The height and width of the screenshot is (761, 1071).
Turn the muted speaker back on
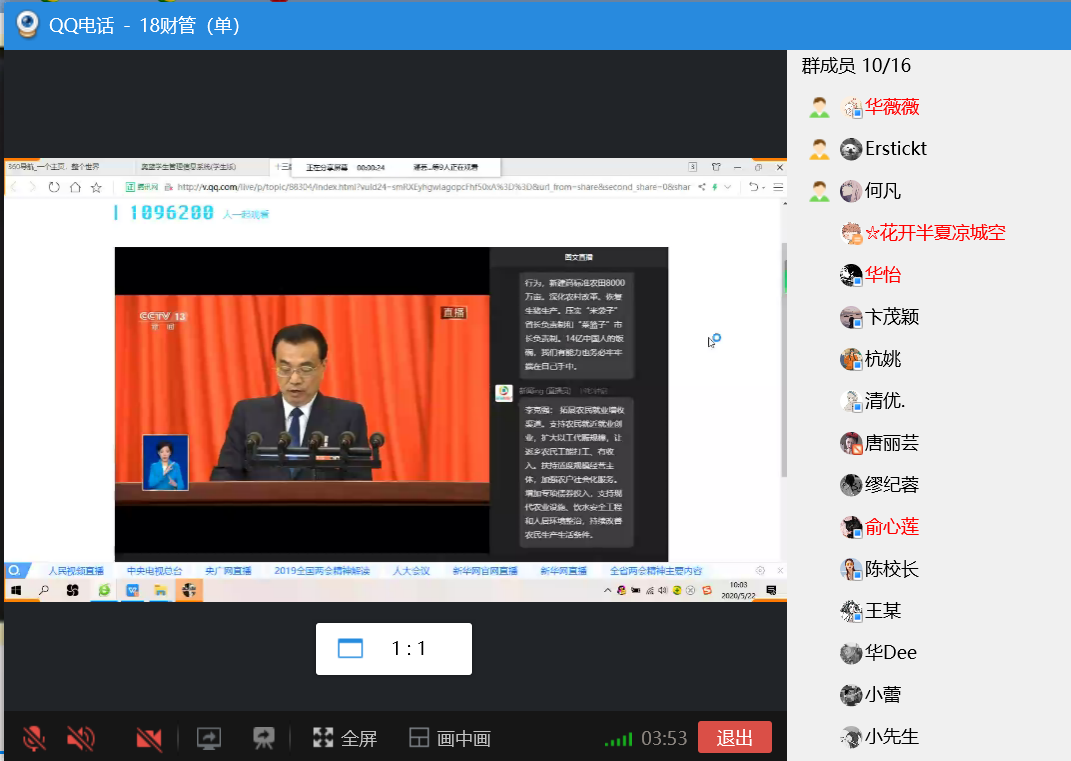[81, 738]
